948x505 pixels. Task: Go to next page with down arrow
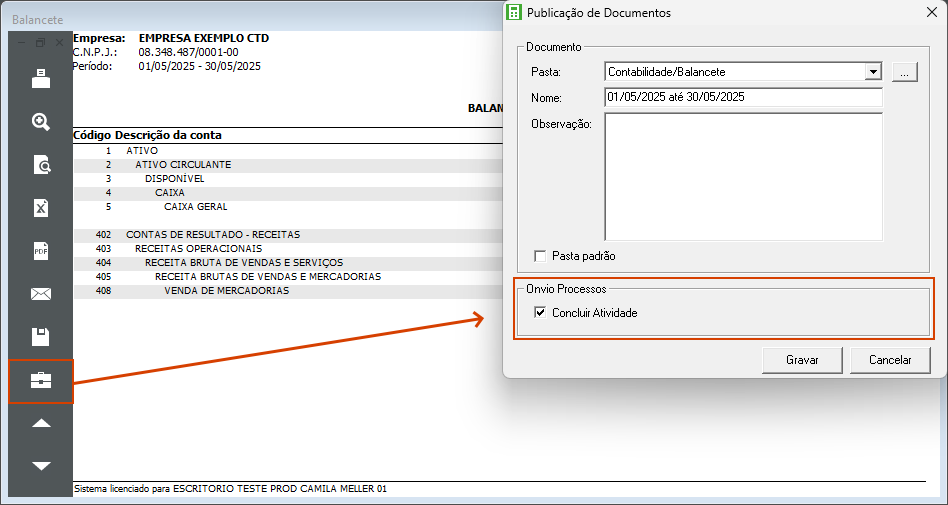coord(41,466)
